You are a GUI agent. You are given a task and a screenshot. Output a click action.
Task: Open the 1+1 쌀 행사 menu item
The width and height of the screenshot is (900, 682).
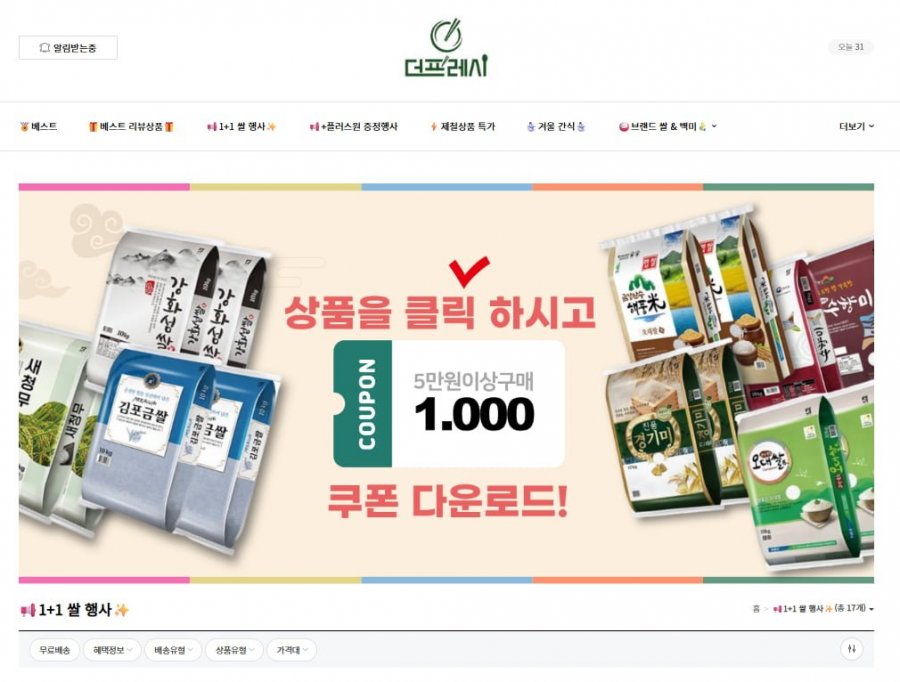click(x=242, y=126)
